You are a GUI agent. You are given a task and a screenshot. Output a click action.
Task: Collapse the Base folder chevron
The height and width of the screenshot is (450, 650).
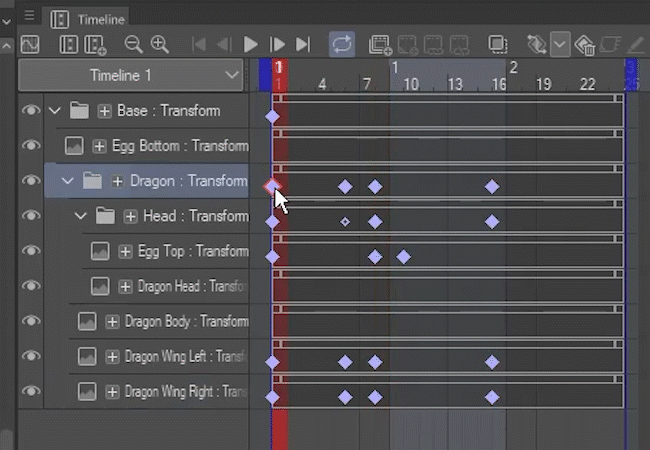click(x=55, y=111)
